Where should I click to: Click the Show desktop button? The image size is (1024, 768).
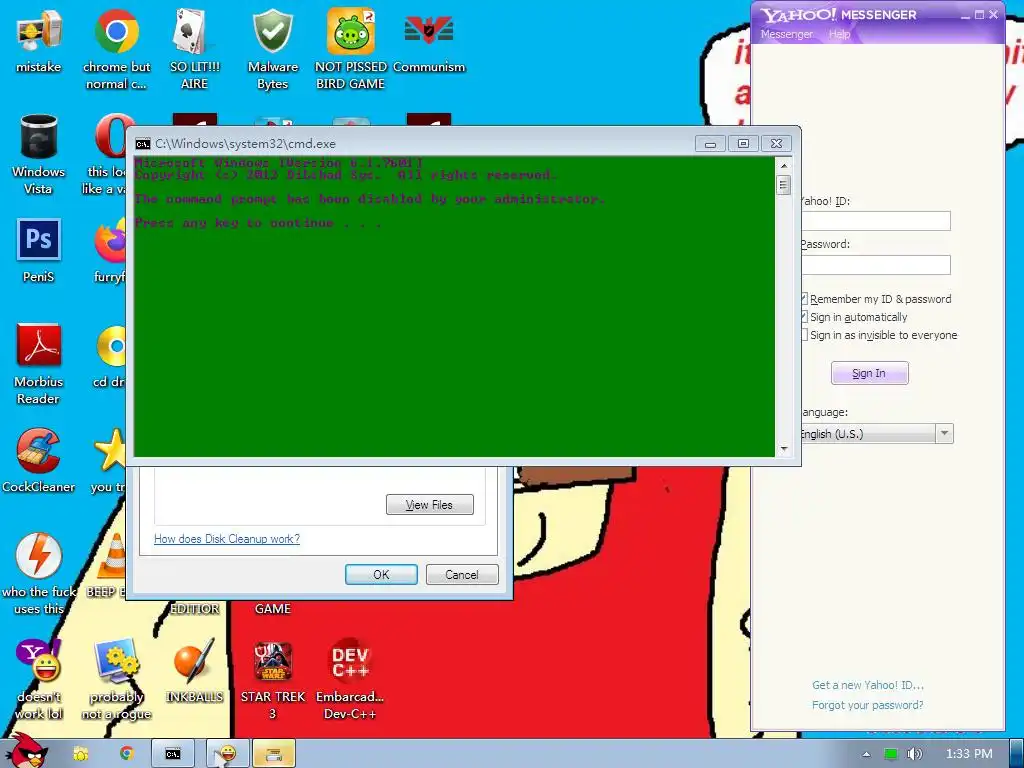click(1017, 754)
